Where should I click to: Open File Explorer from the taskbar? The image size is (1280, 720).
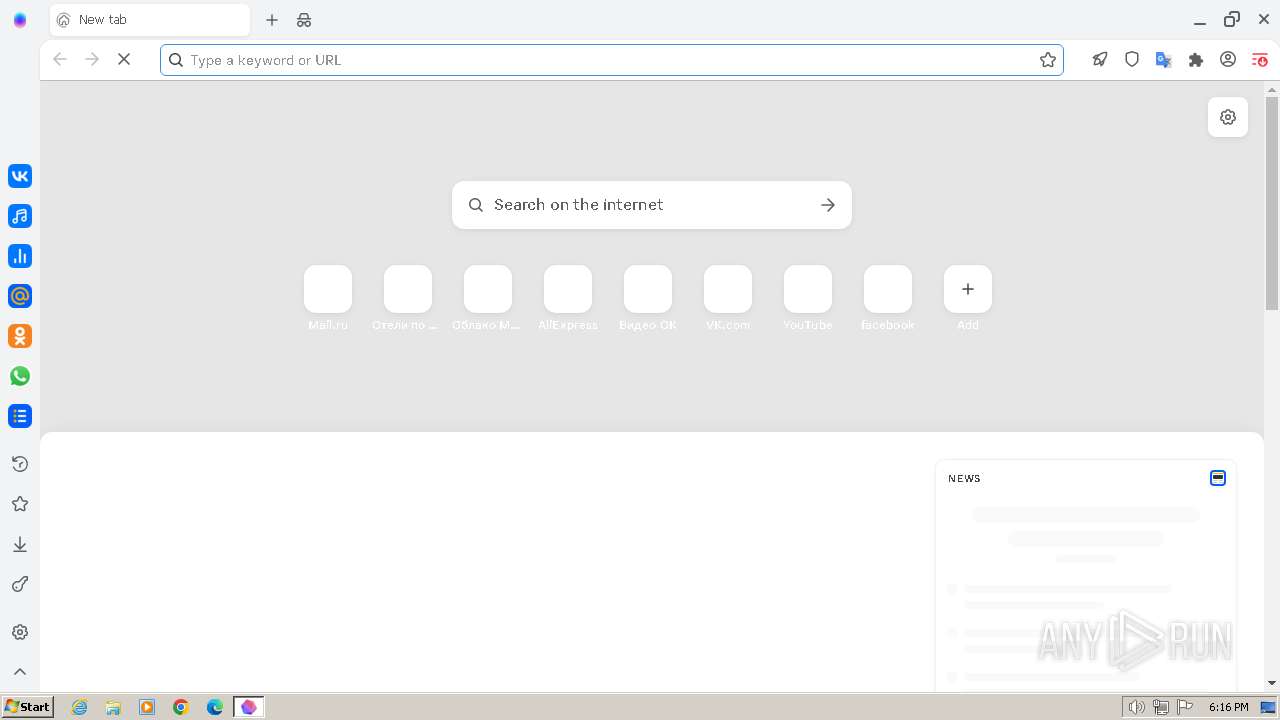click(x=113, y=707)
